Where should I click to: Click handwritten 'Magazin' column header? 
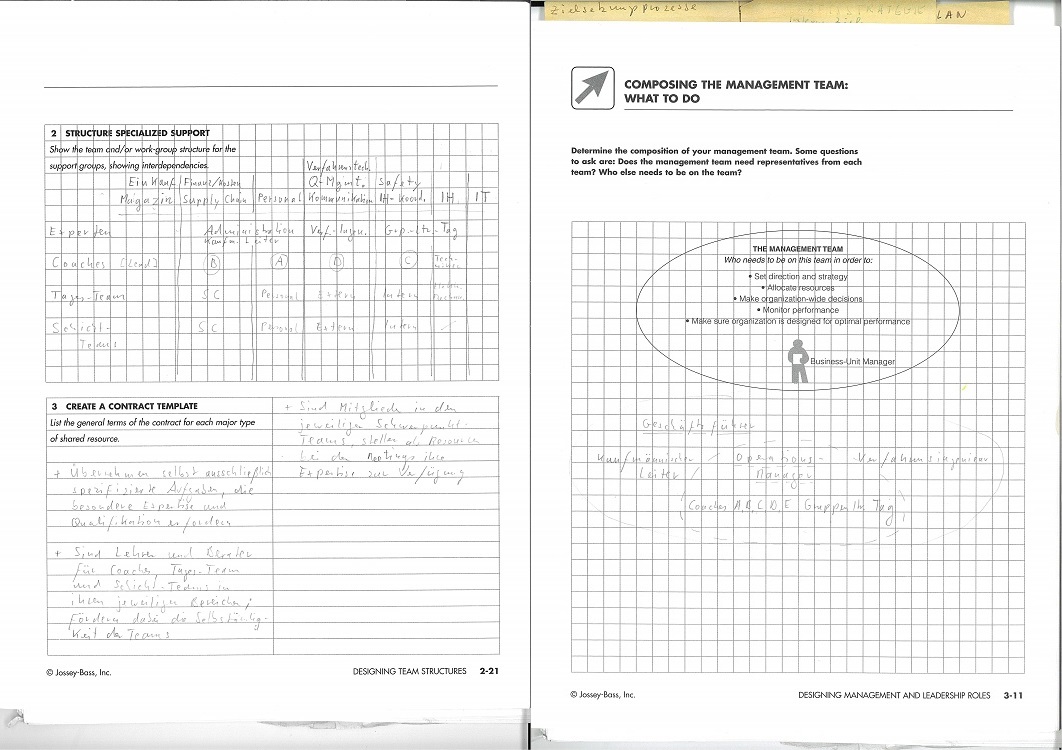pyautogui.click(x=146, y=201)
